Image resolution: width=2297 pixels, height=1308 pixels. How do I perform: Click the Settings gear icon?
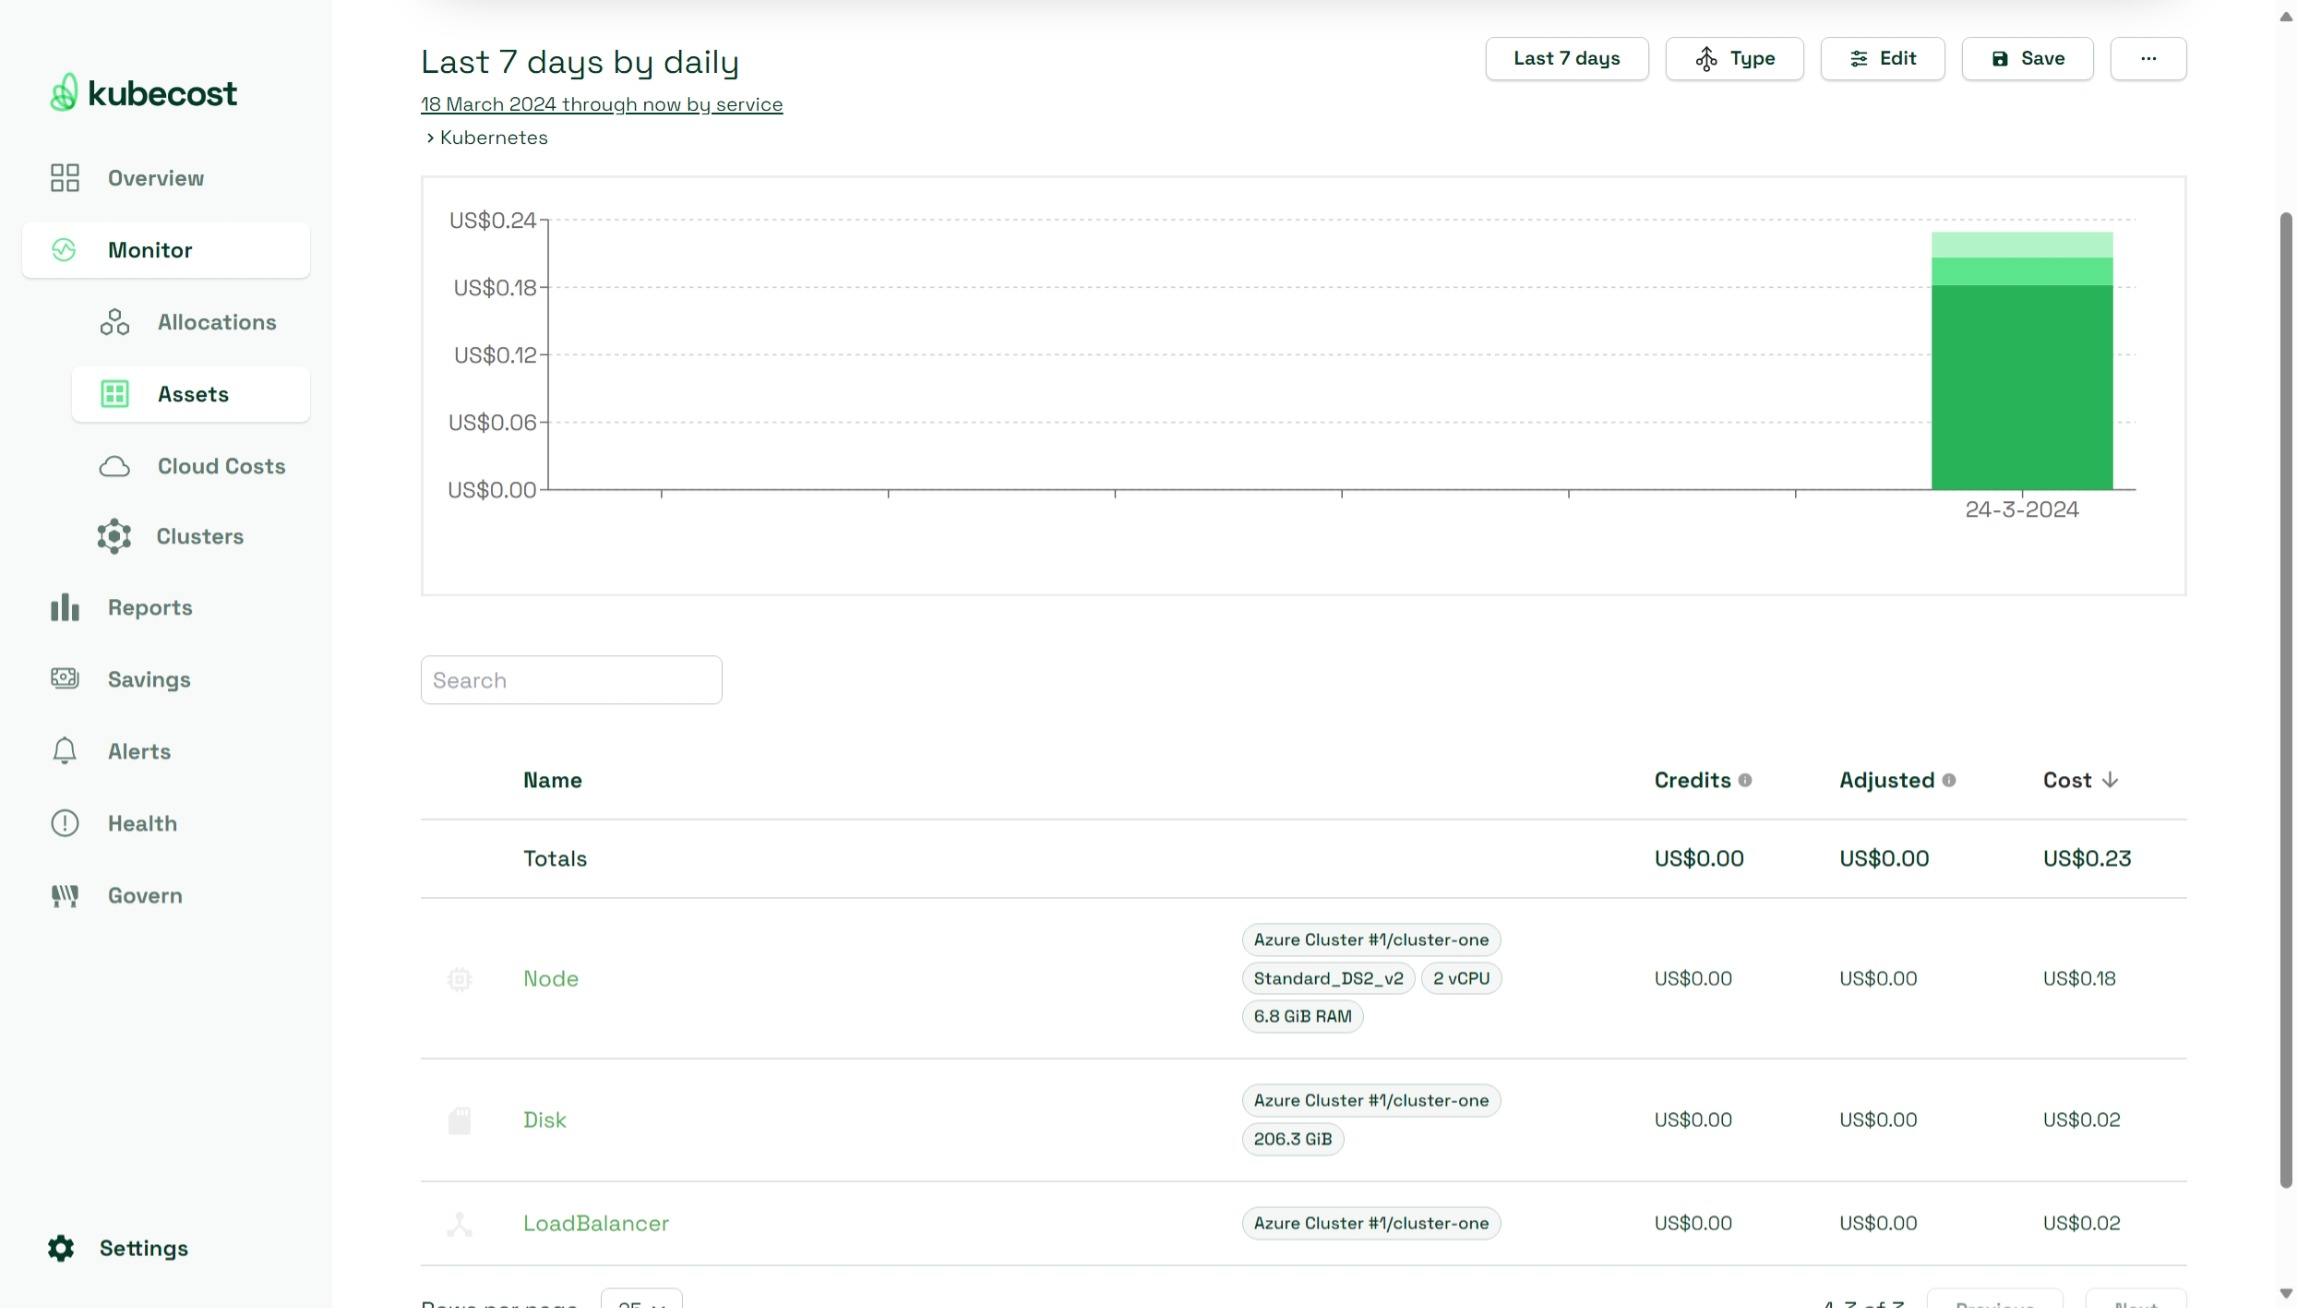pos(61,1247)
